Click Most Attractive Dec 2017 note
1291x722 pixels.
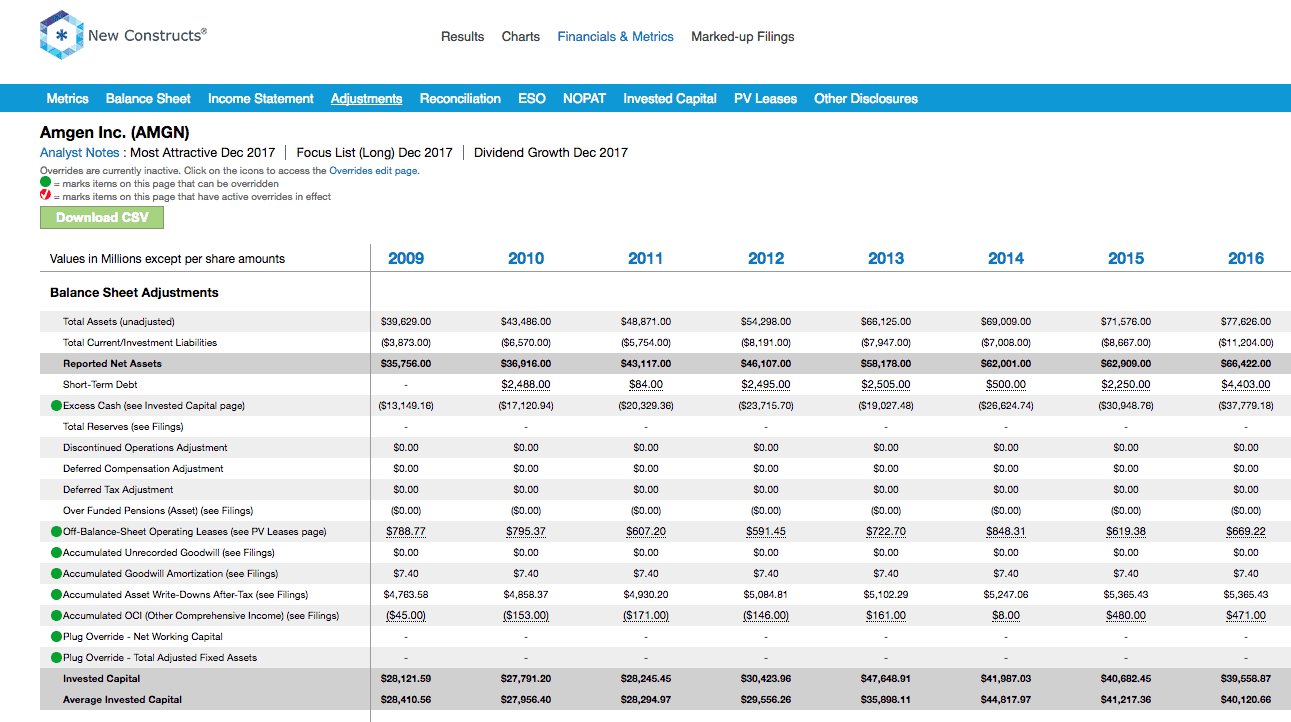point(203,153)
